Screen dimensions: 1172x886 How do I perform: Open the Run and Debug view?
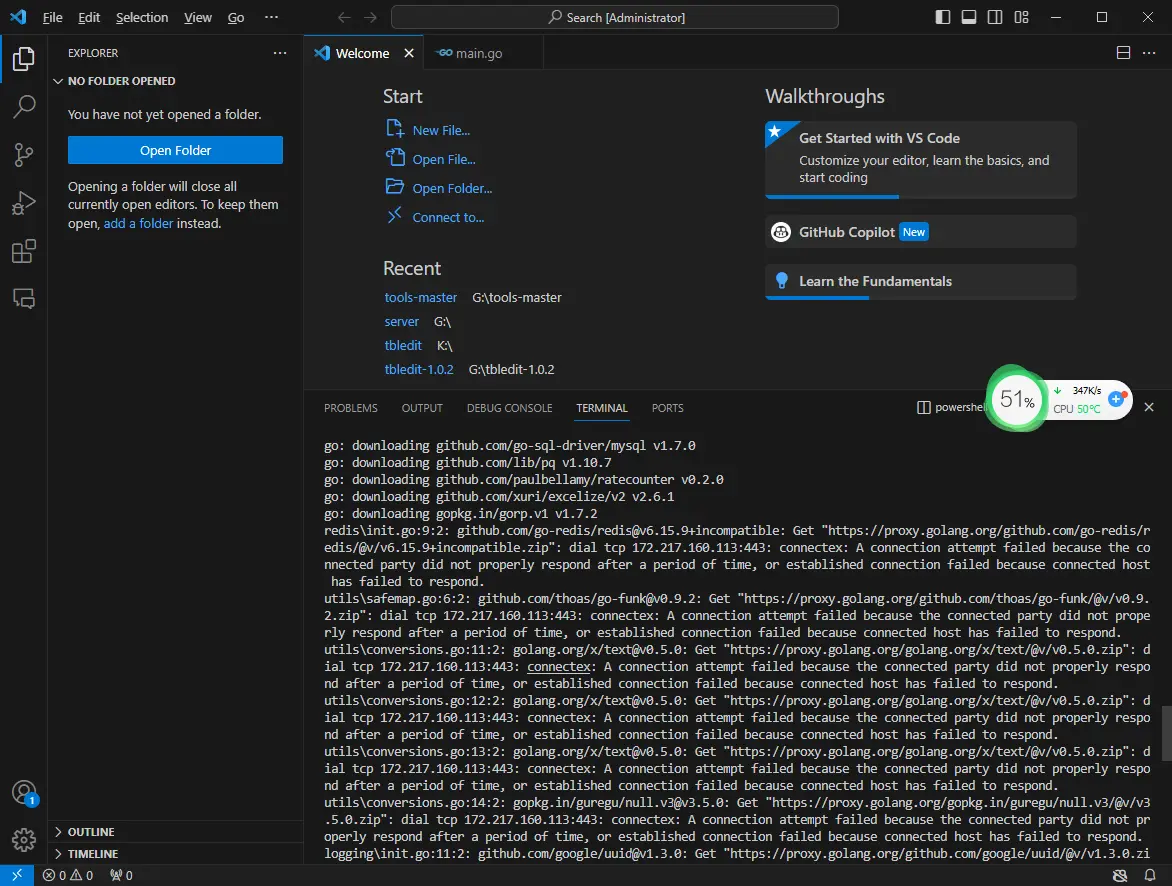[23, 203]
